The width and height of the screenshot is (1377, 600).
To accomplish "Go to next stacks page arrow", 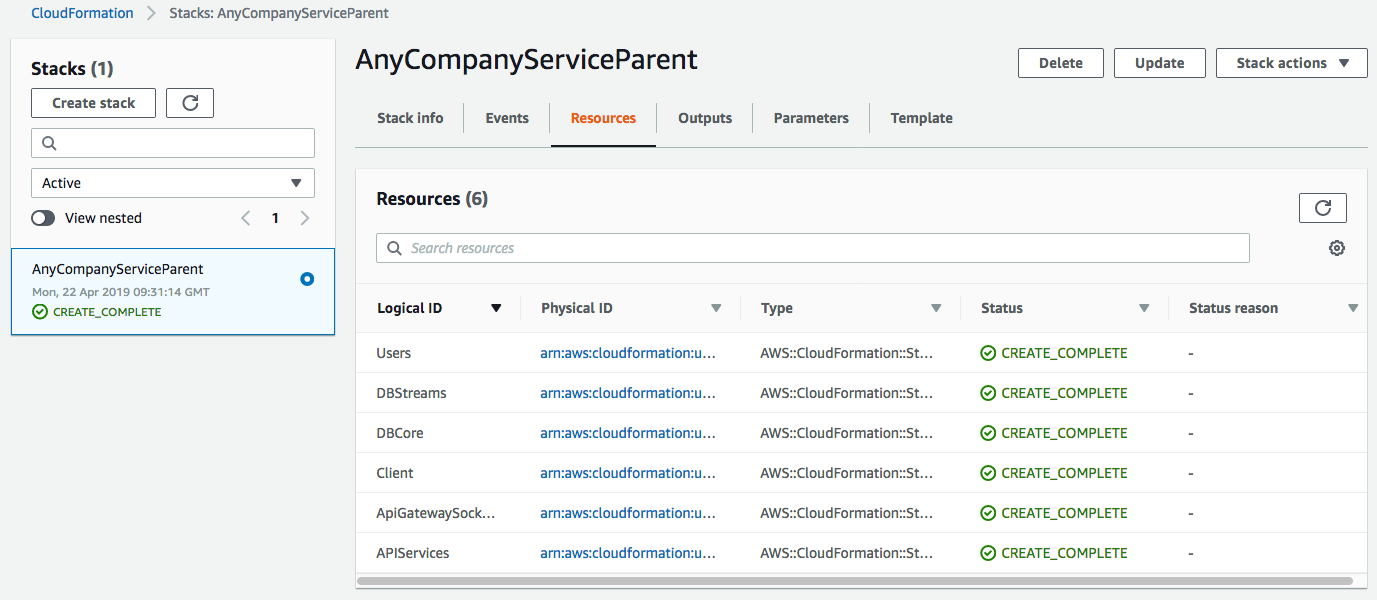I will [x=305, y=218].
